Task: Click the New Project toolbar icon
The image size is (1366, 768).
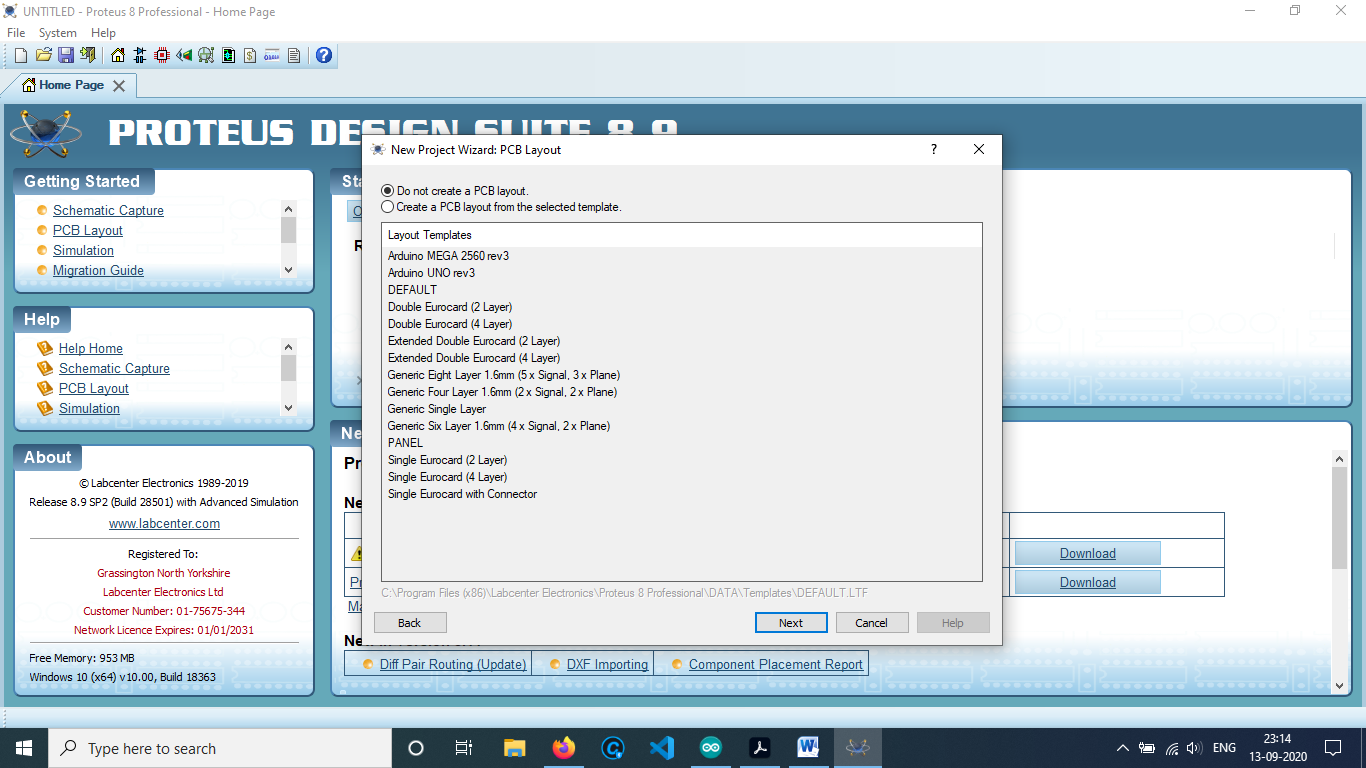Action: click(21, 55)
